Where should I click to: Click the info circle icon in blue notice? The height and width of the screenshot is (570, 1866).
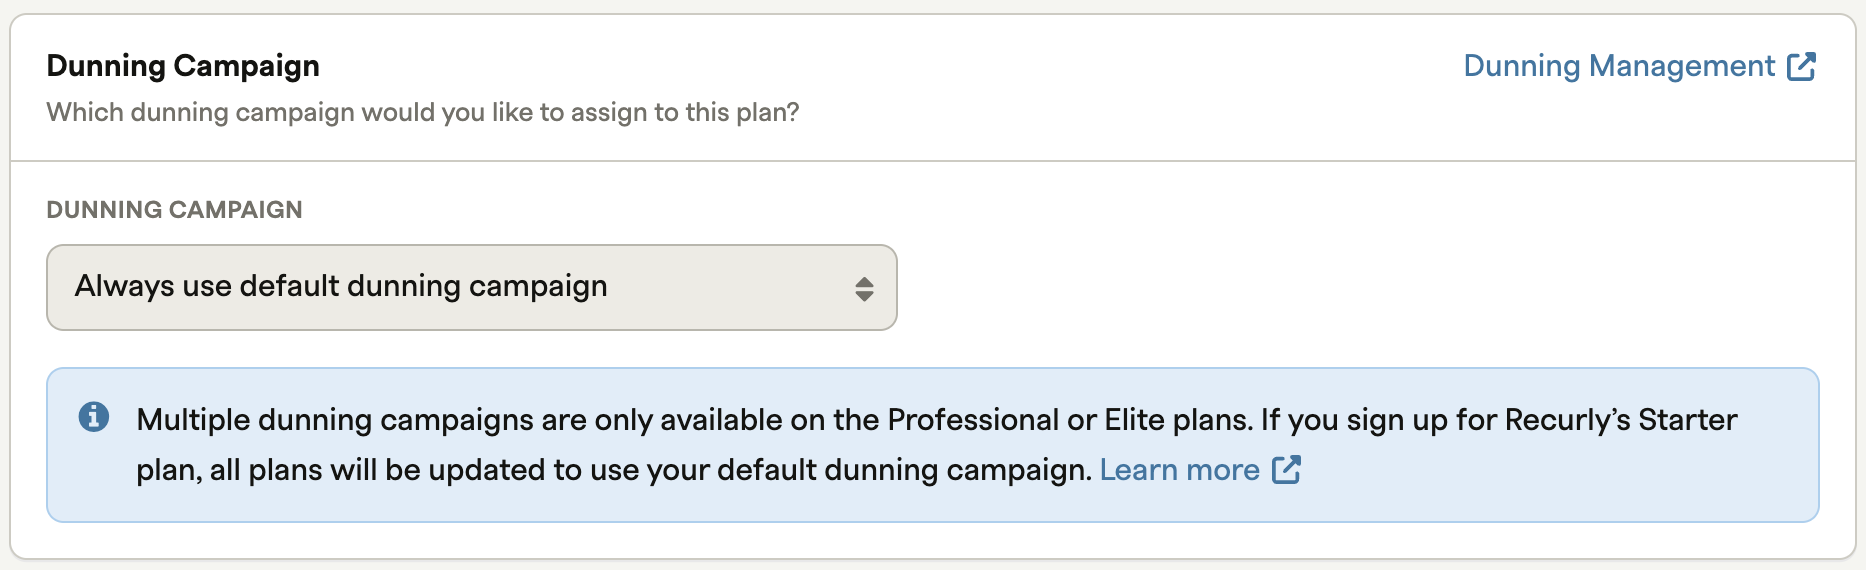[94, 416]
